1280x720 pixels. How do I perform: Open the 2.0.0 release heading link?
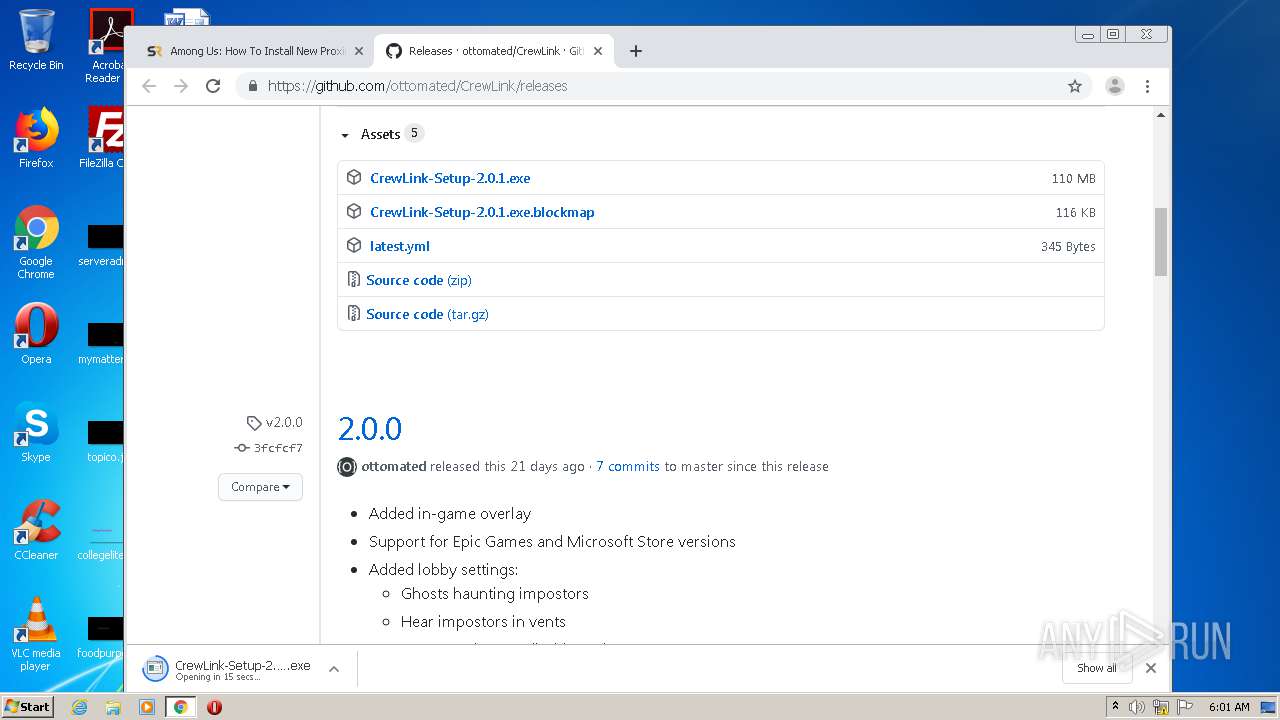[x=370, y=429]
